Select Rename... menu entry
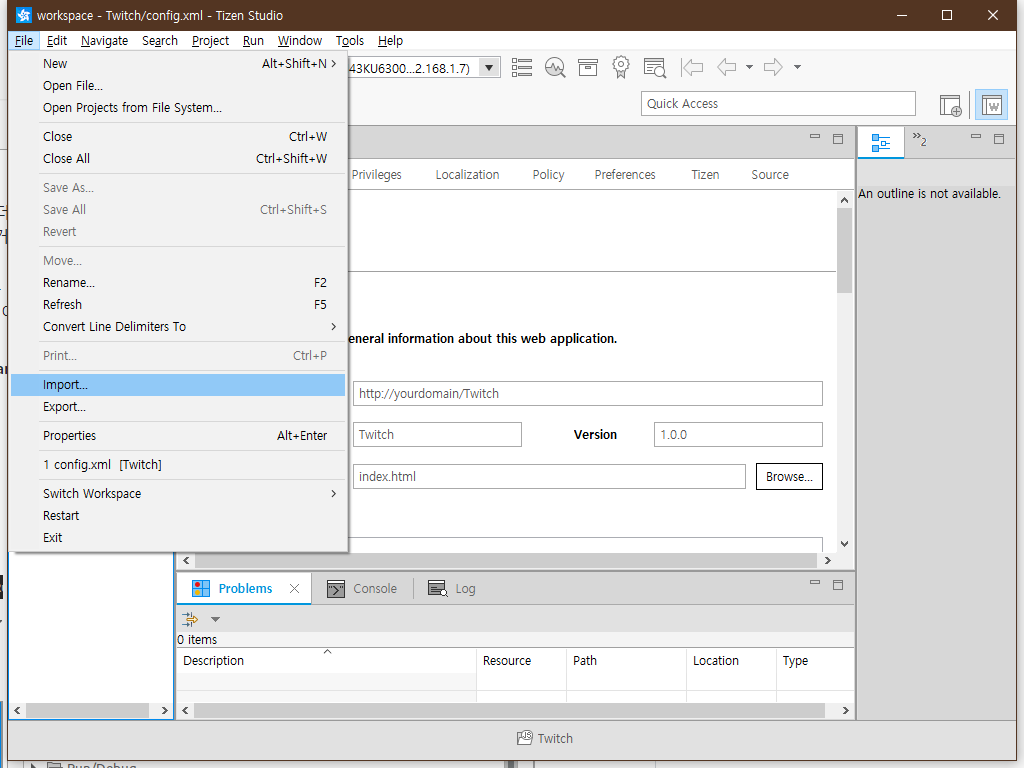Screen dimensions: 1024x768 178,283
